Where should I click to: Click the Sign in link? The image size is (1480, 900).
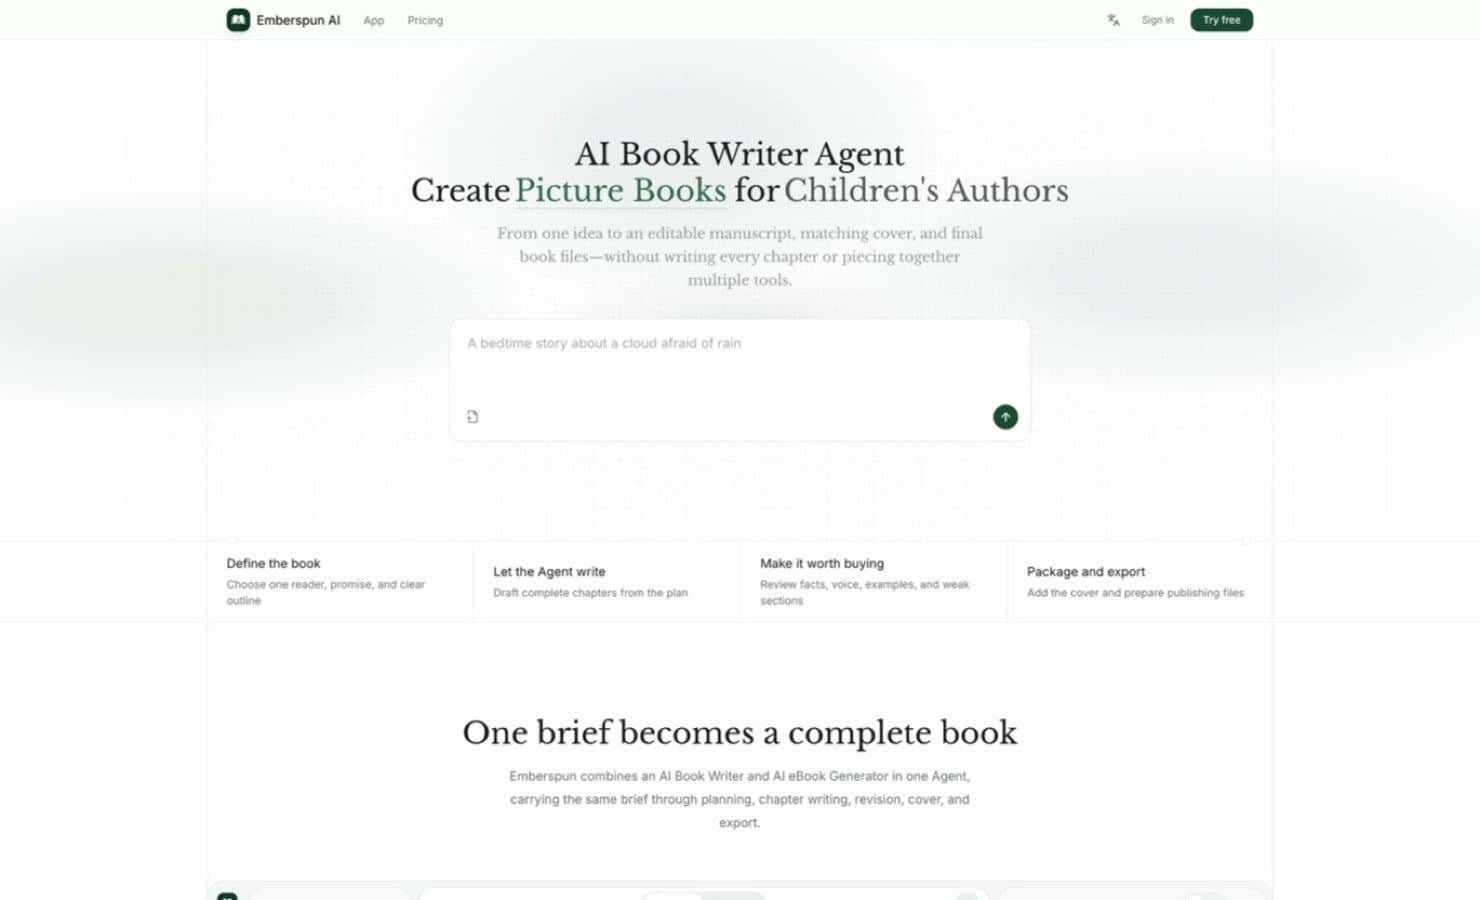click(x=1158, y=20)
